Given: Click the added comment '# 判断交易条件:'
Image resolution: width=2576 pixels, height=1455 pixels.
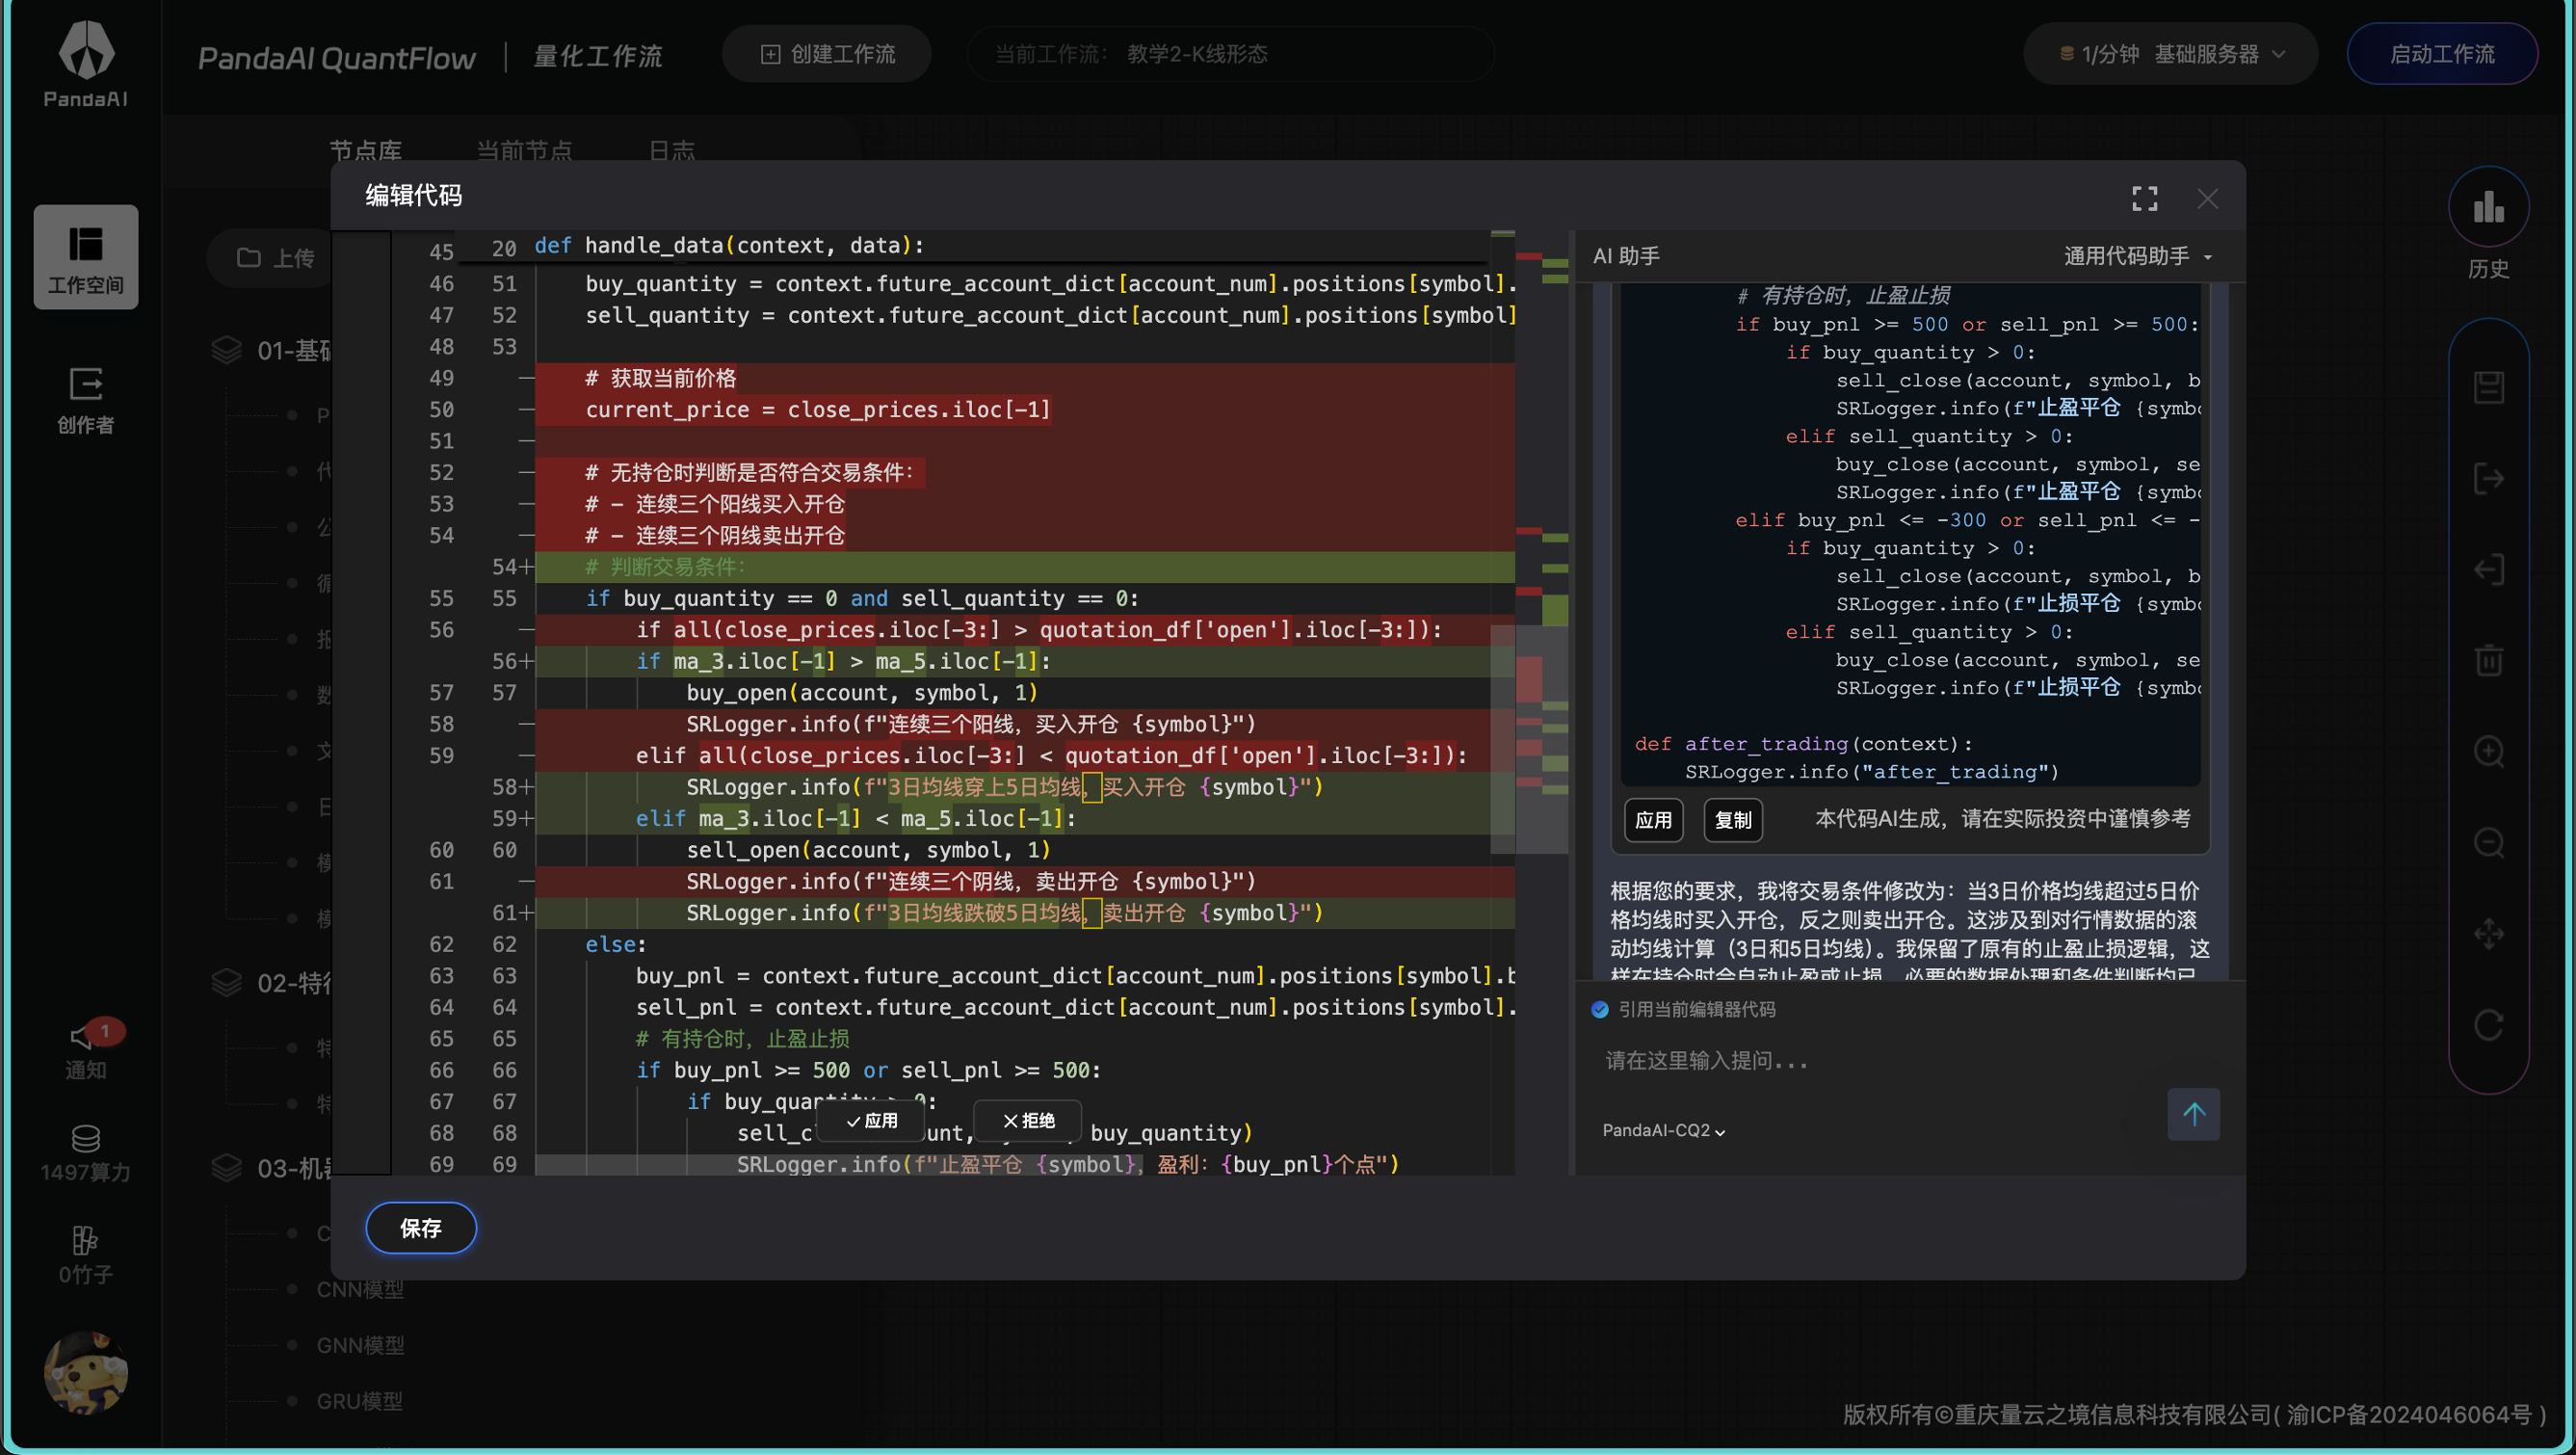Looking at the screenshot, I should point(666,567).
